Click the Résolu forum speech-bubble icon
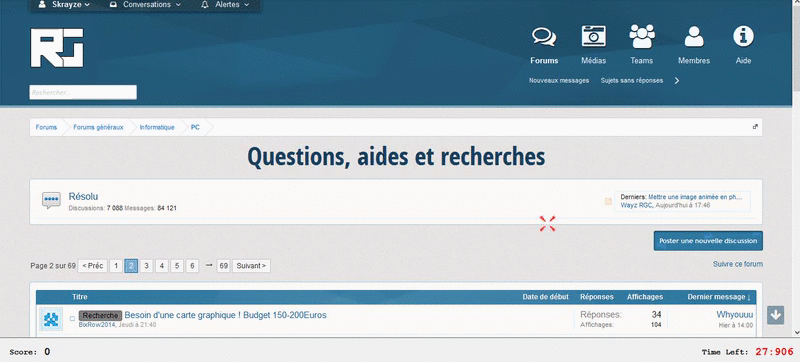This screenshot has width=800, height=362. pyautogui.click(x=51, y=200)
